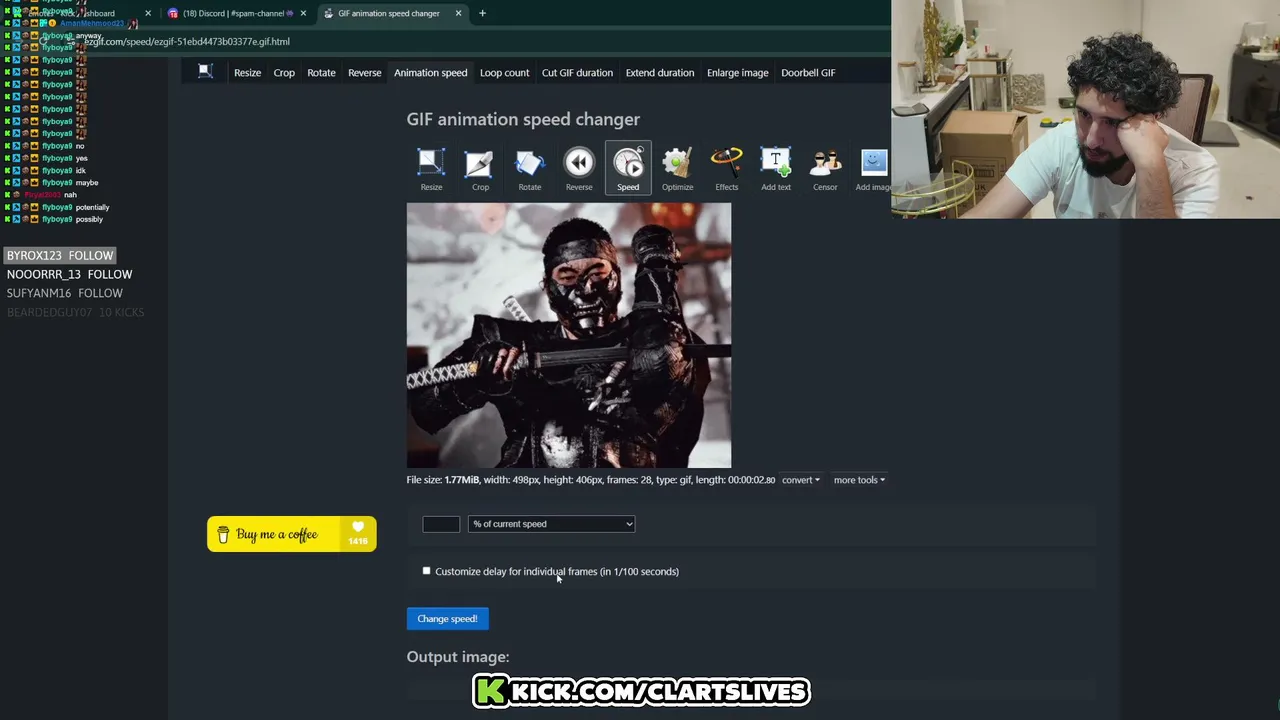The height and width of the screenshot is (720, 1280).
Task: Open Cut GIF duration menu item
Action: pyautogui.click(x=577, y=72)
